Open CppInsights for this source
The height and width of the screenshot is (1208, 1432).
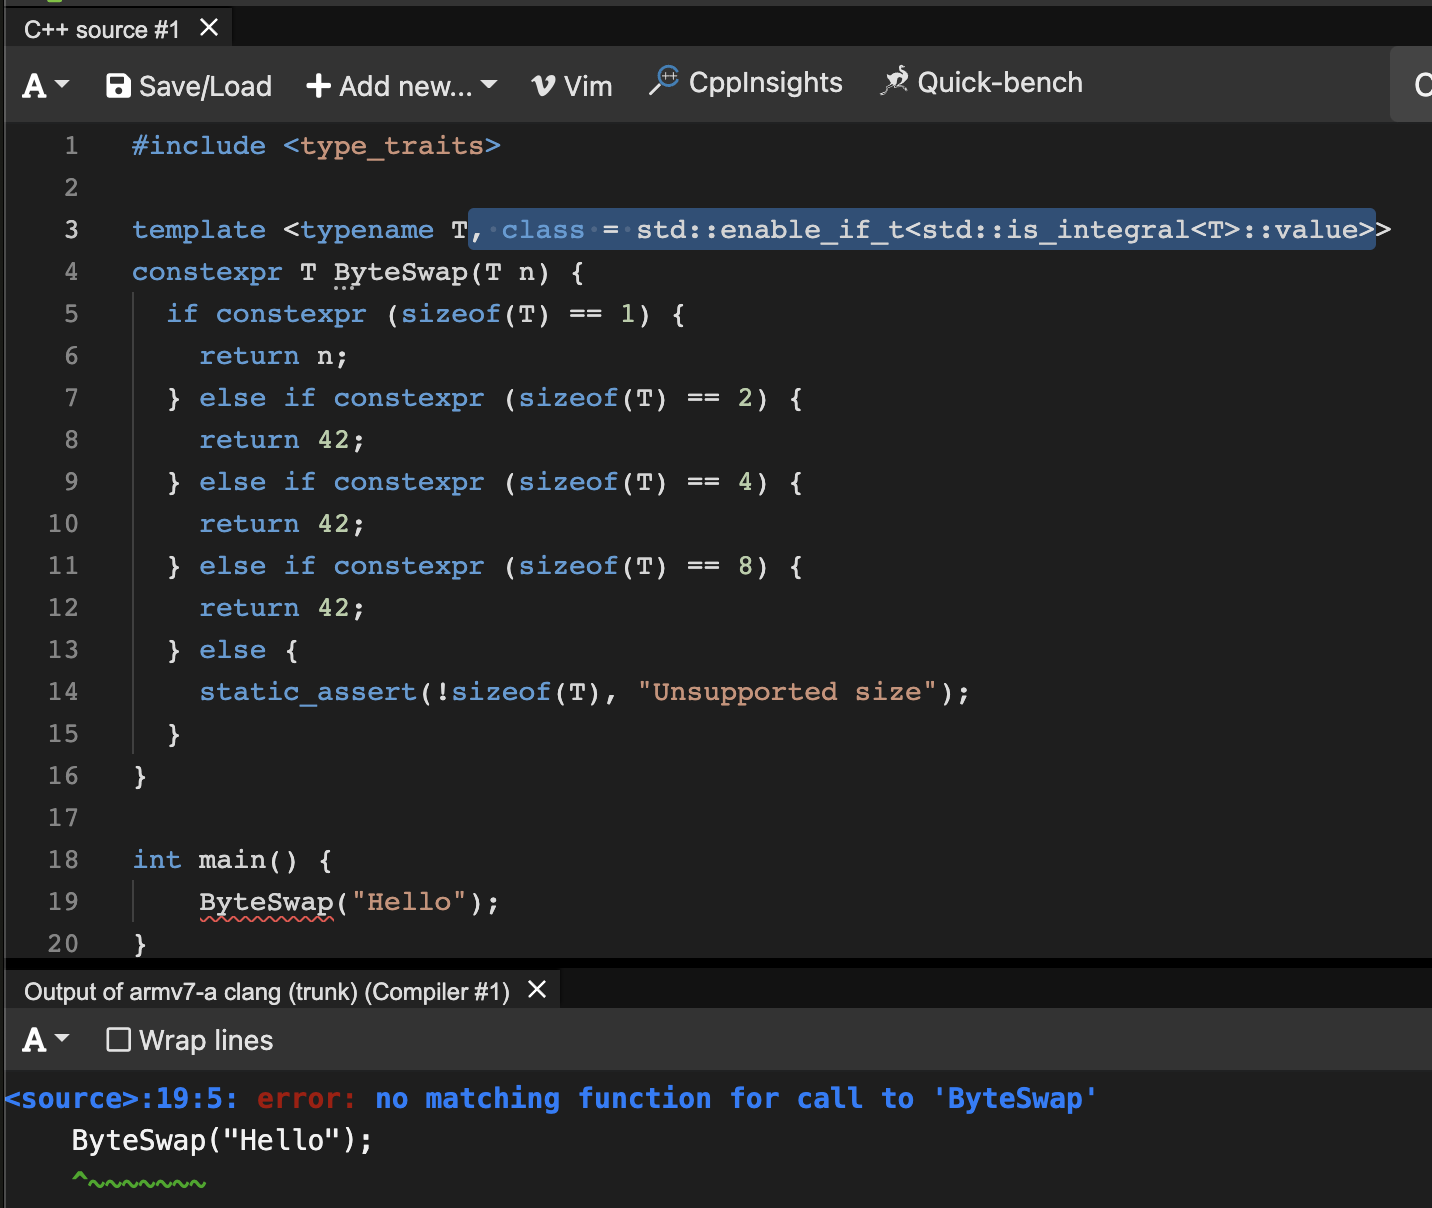746,82
